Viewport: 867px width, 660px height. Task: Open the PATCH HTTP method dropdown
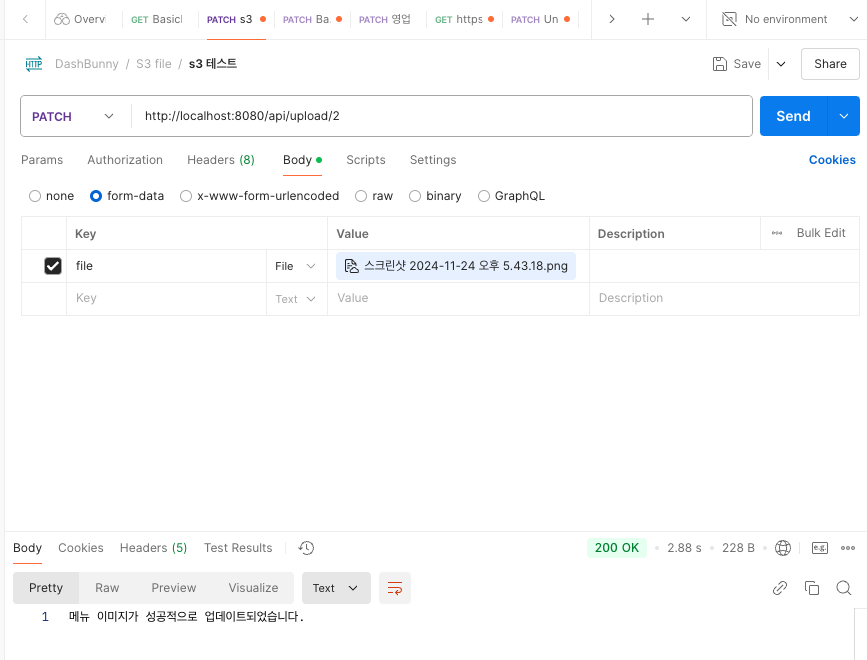coord(74,116)
